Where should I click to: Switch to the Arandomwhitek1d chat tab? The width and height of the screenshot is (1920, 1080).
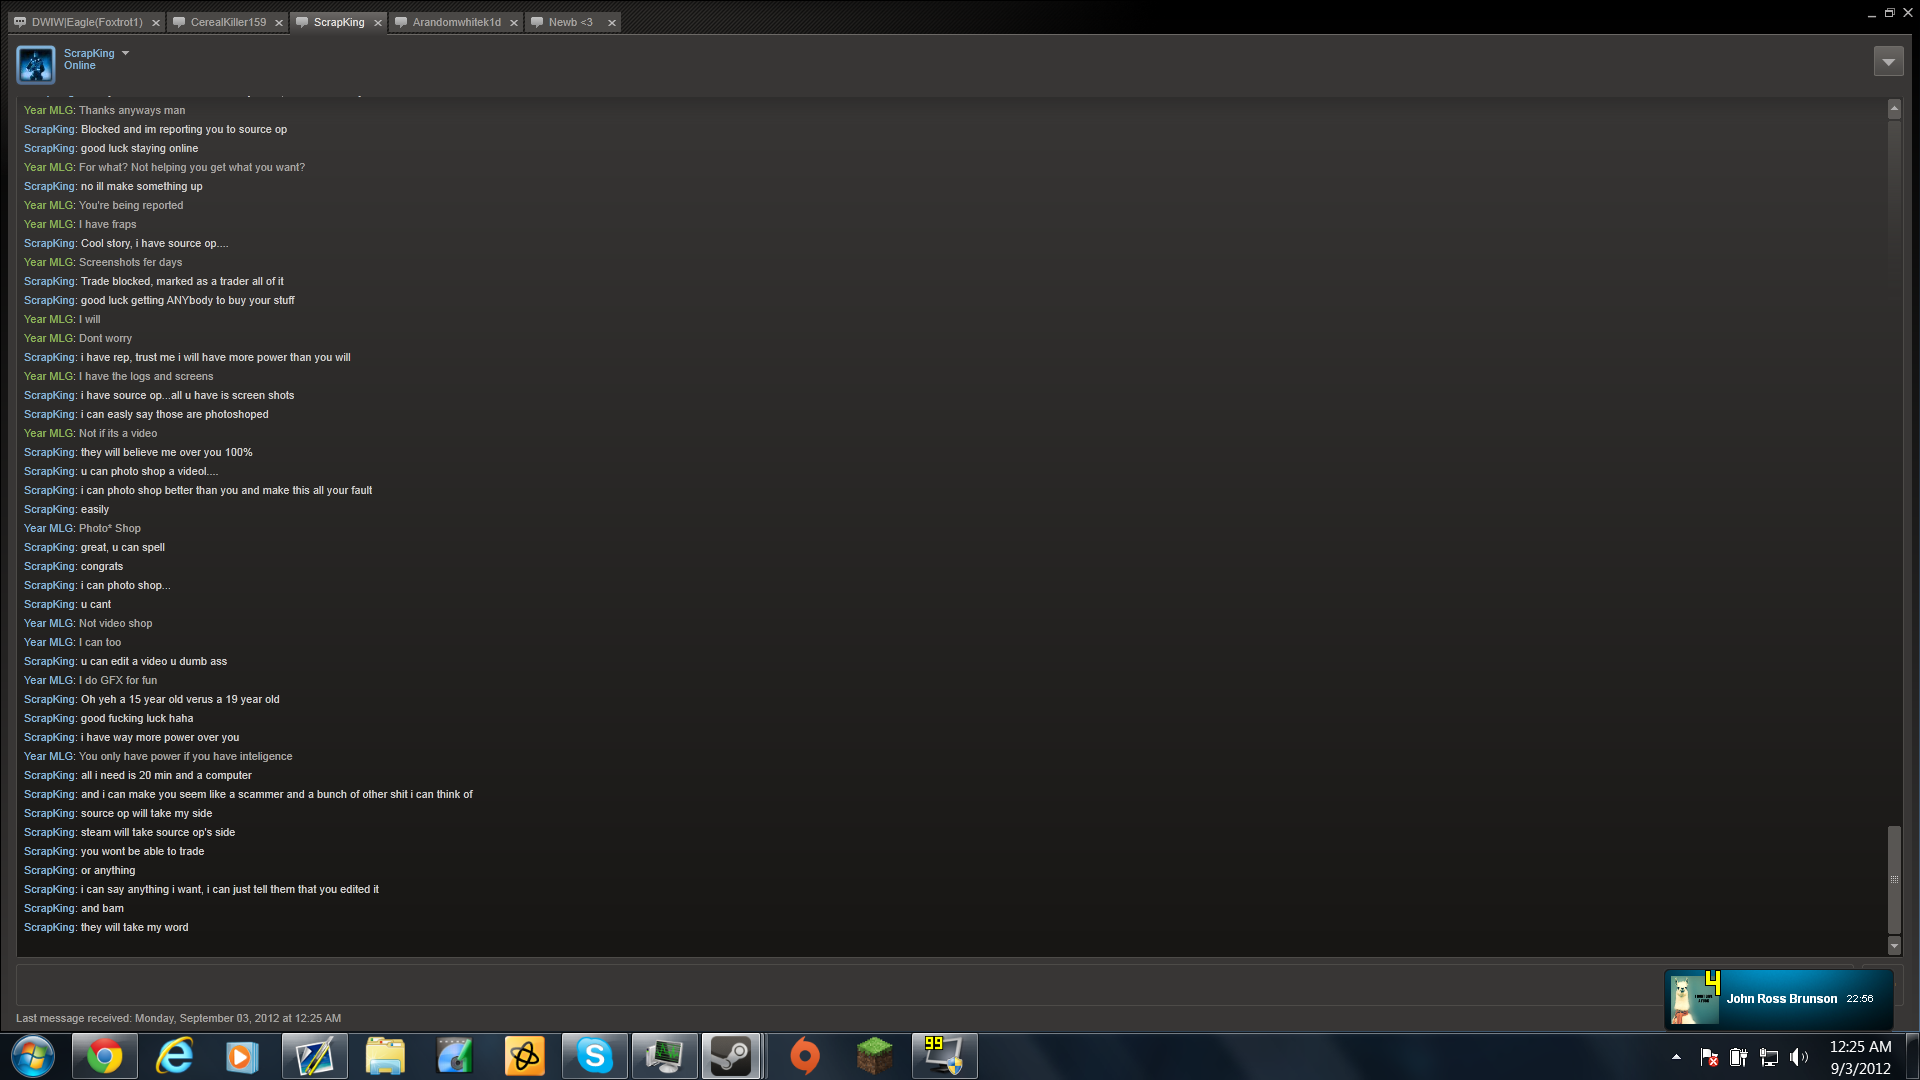point(456,22)
